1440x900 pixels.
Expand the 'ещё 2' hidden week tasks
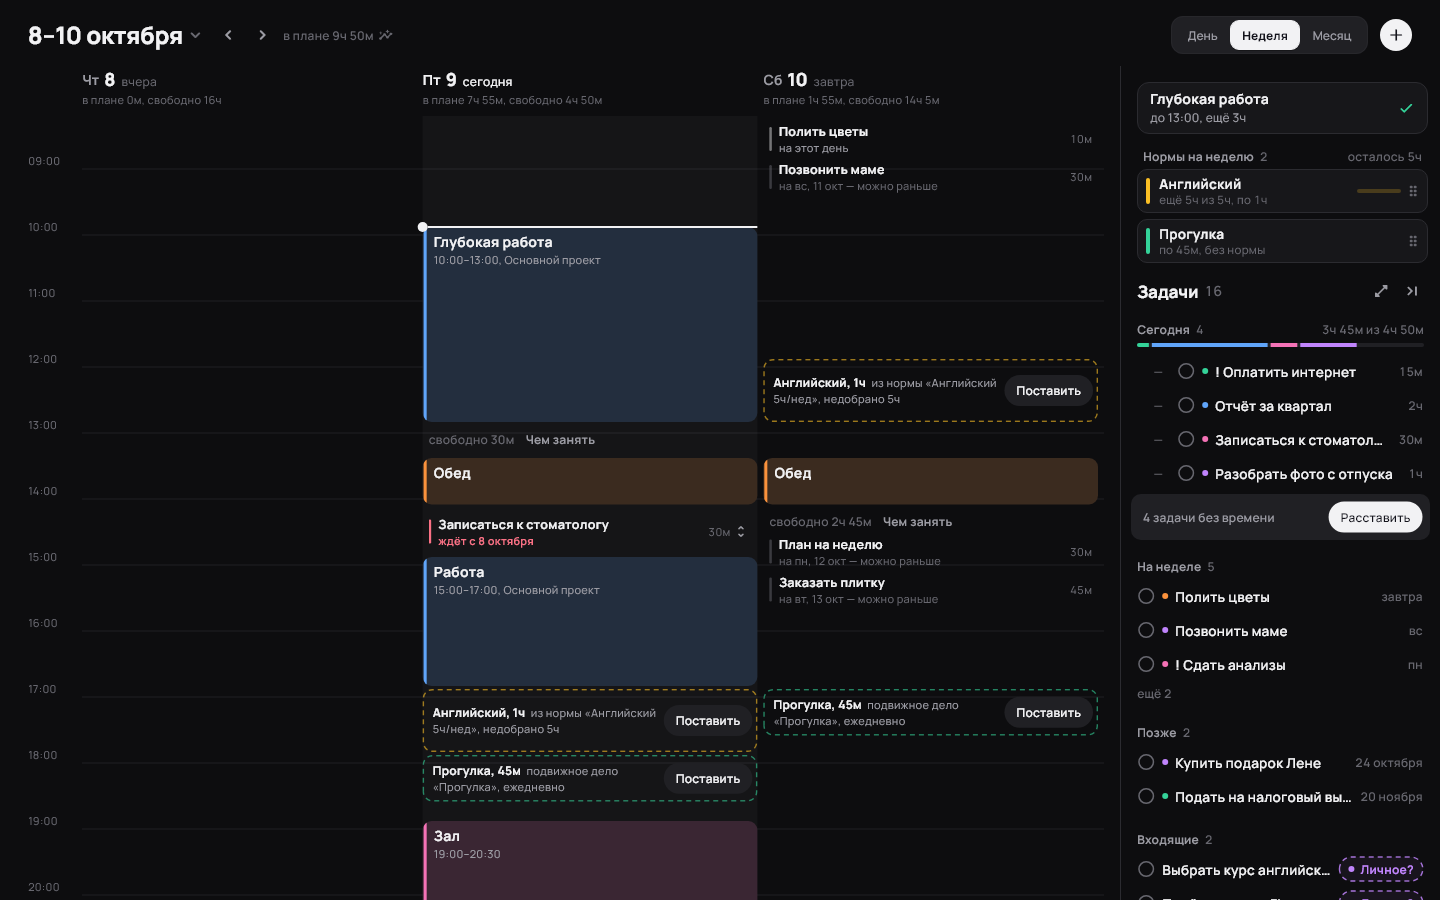[x=1154, y=694]
